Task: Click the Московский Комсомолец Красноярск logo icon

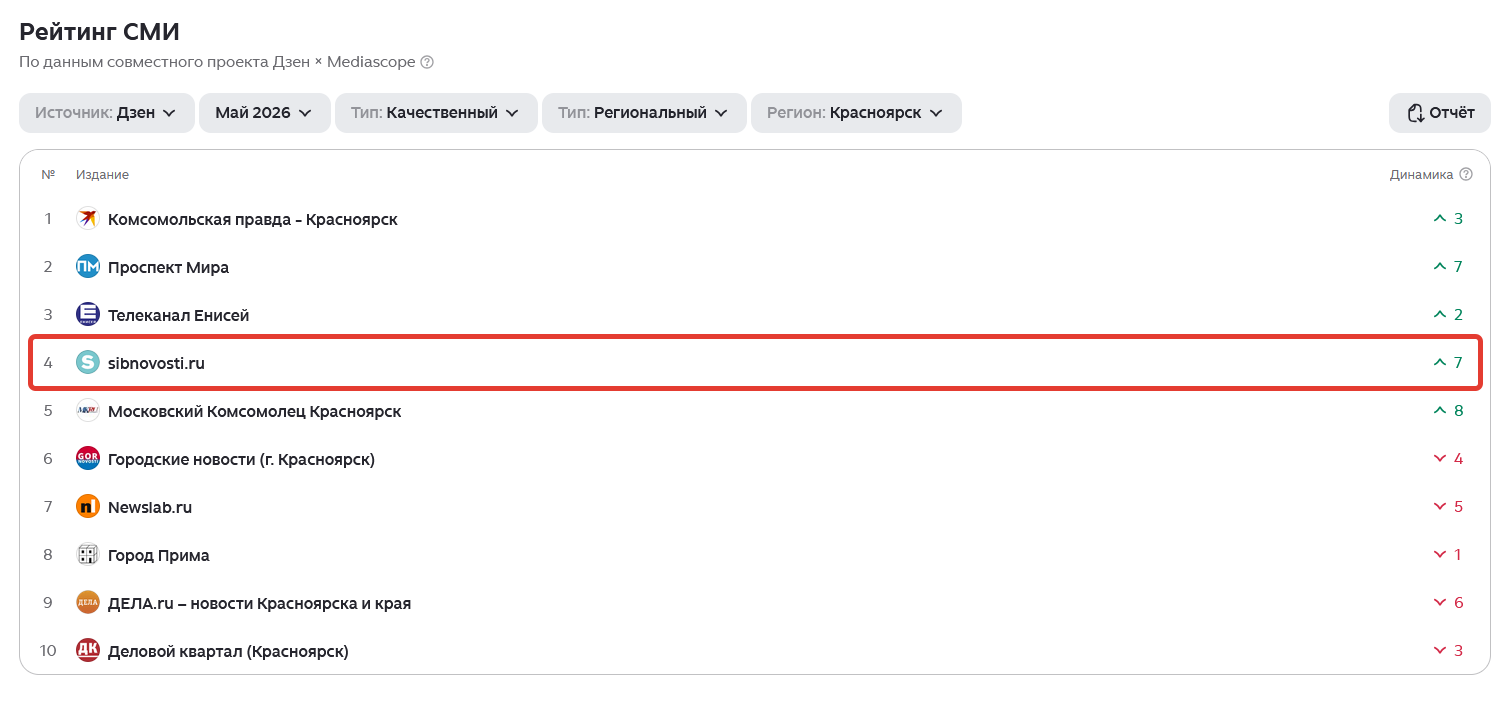Action: tap(88, 411)
